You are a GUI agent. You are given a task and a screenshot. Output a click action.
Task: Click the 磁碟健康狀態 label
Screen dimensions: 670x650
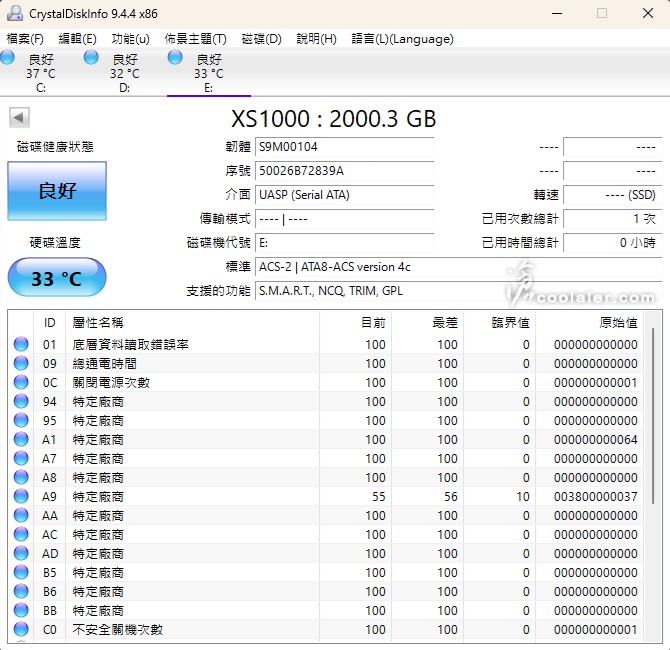tap(55, 147)
